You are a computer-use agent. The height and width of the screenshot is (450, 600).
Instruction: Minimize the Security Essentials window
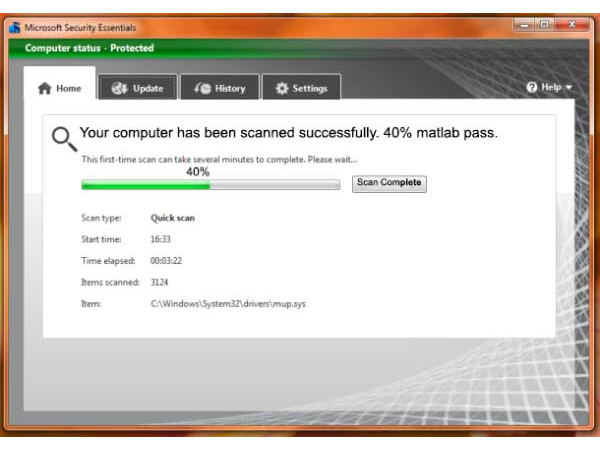524,25
